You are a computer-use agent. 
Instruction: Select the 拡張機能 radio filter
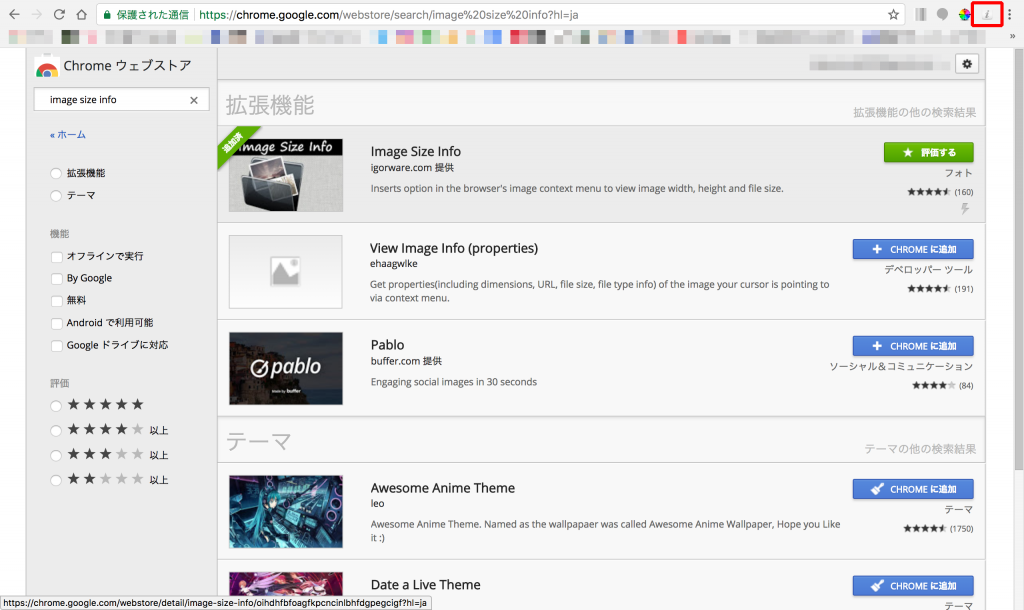(56, 173)
